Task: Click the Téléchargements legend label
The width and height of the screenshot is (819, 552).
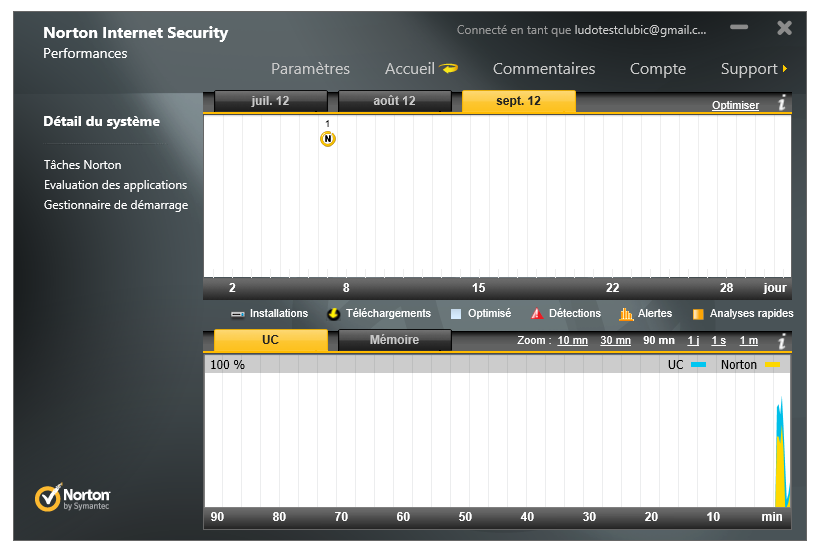Action: pyautogui.click(x=389, y=313)
